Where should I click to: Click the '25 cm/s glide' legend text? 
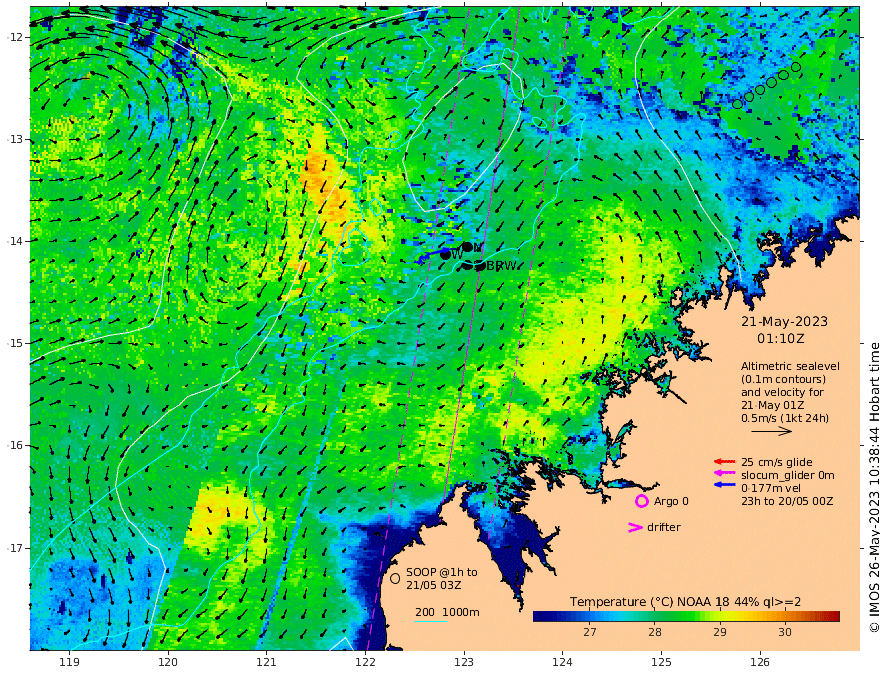[x=777, y=462]
